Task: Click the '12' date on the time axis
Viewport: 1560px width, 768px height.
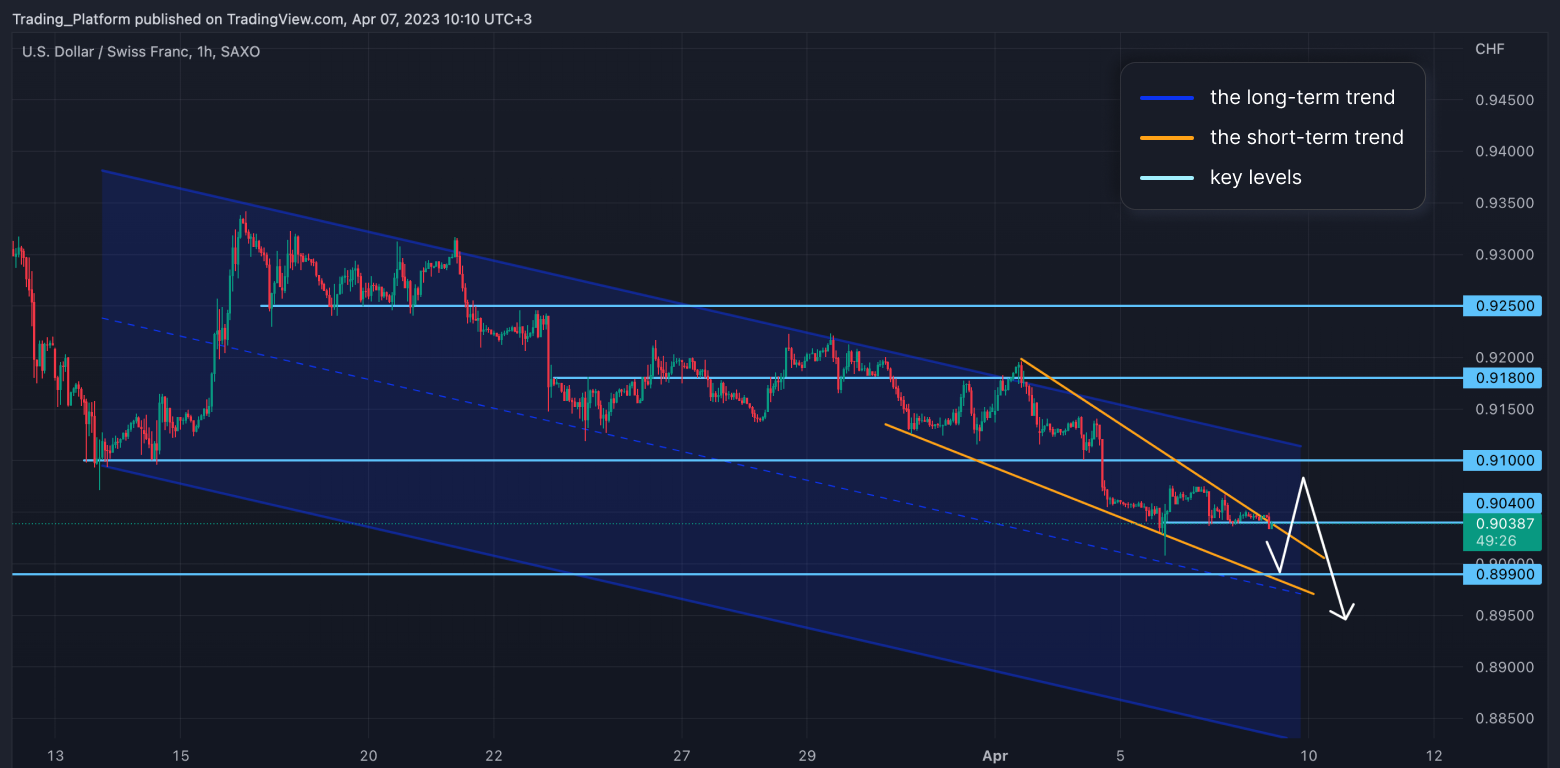Action: click(1433, 755)
